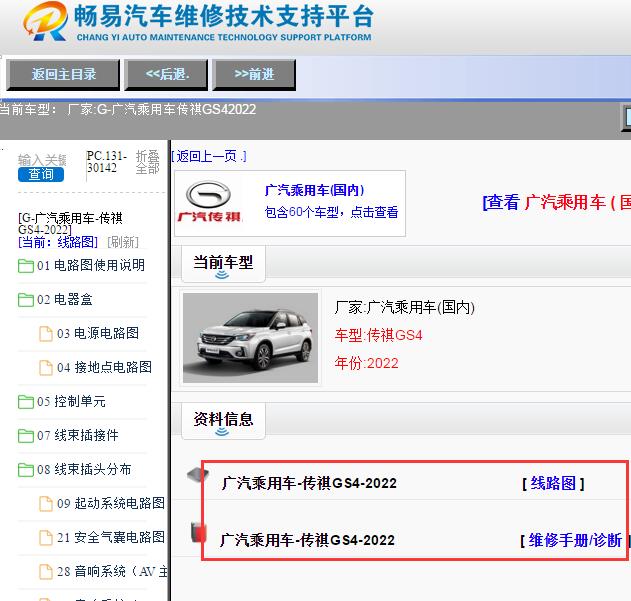The height and width of the screenshot is (601, 631).
Task: Click the 厂家:广汽乘用车(国内) text
Action: [x=405, y=308]
